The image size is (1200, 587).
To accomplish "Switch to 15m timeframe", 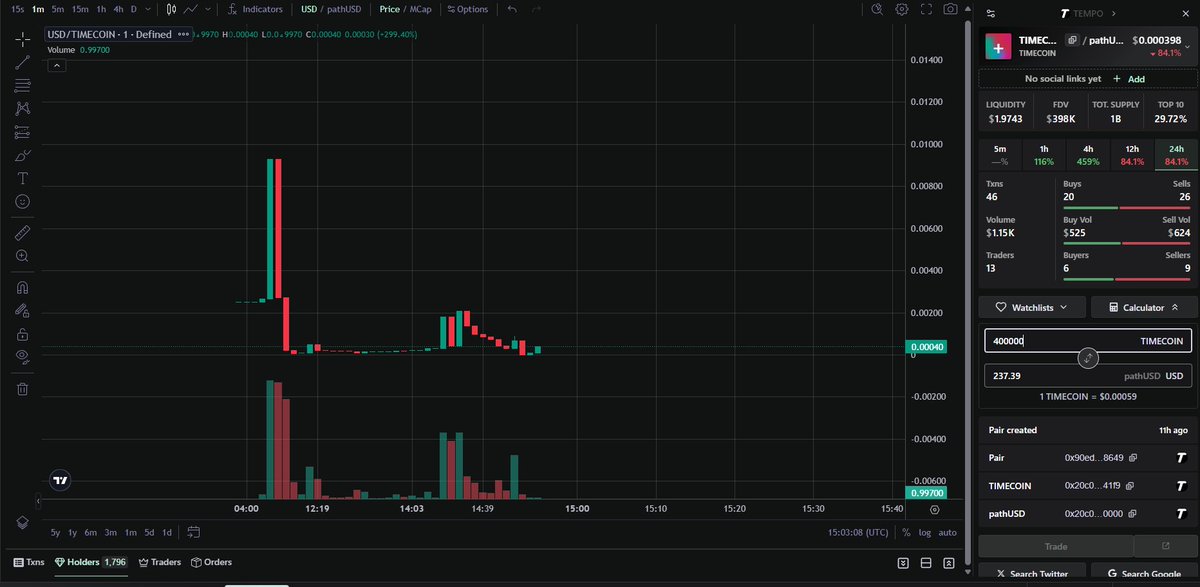I will (79, 9).
